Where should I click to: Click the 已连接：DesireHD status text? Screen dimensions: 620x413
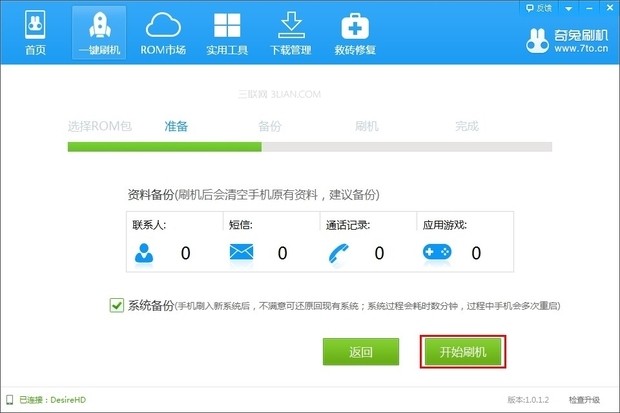(52, 400)
